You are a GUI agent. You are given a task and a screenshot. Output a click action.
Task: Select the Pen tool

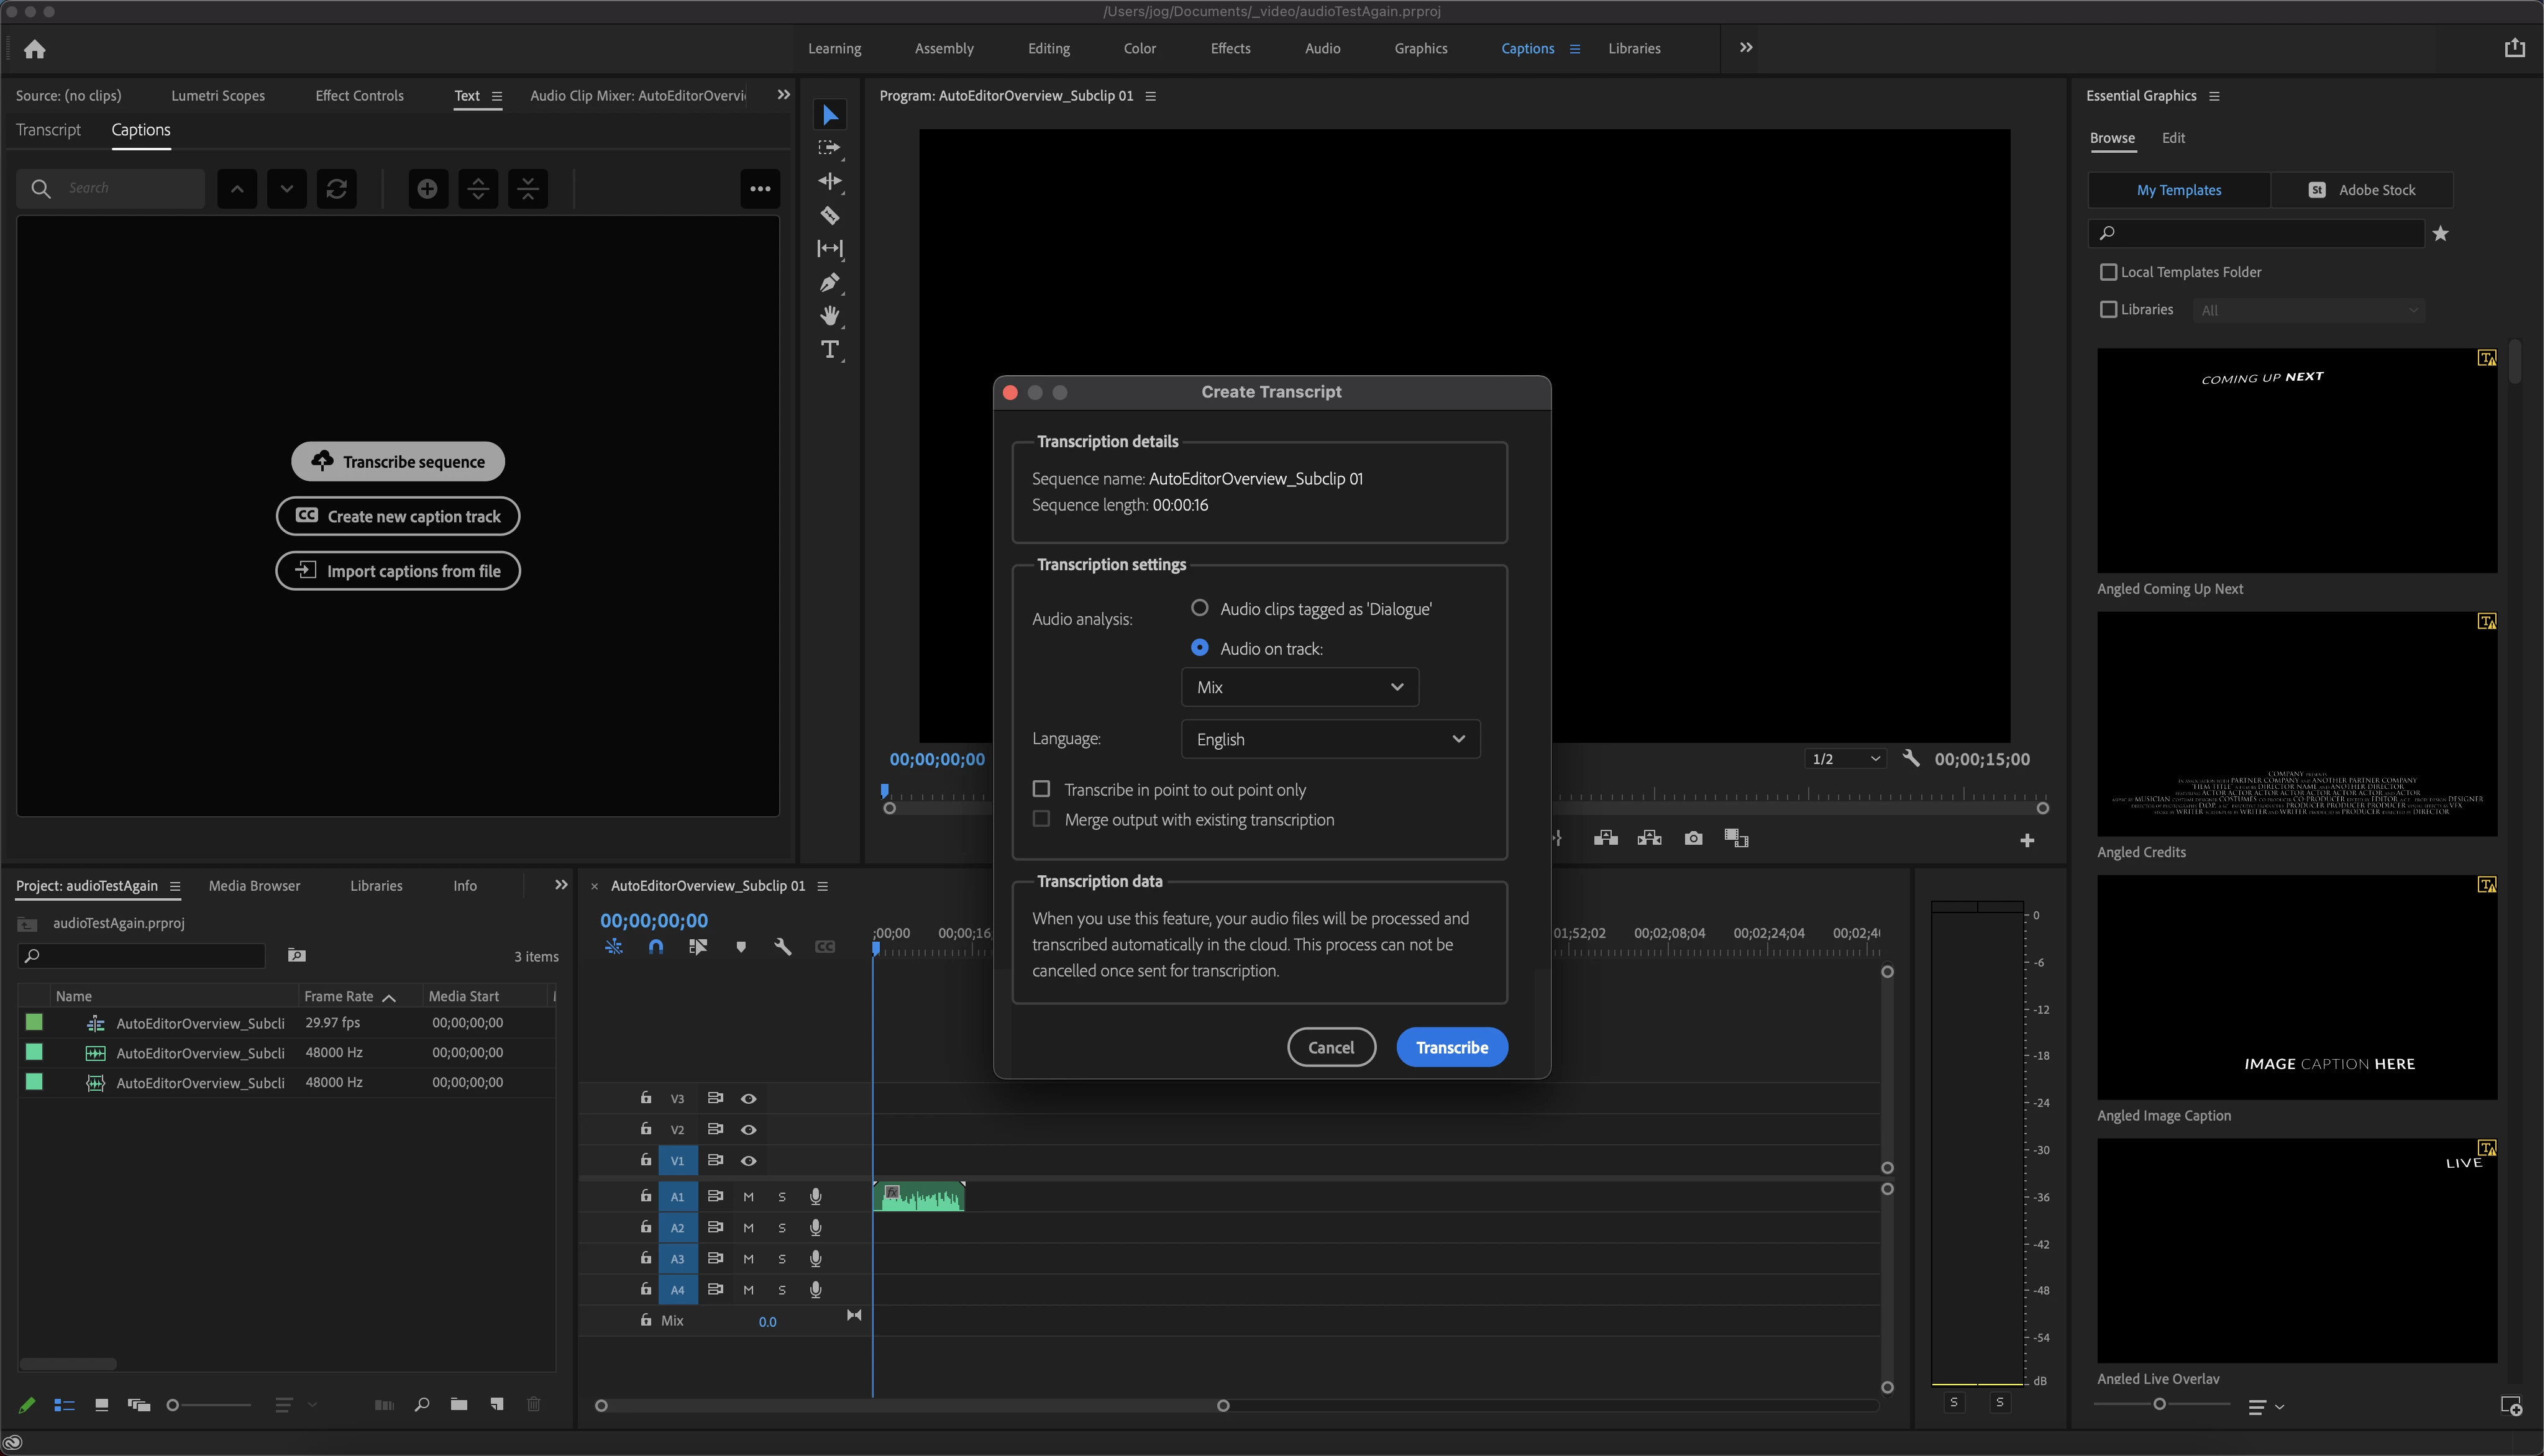point(829,283)
